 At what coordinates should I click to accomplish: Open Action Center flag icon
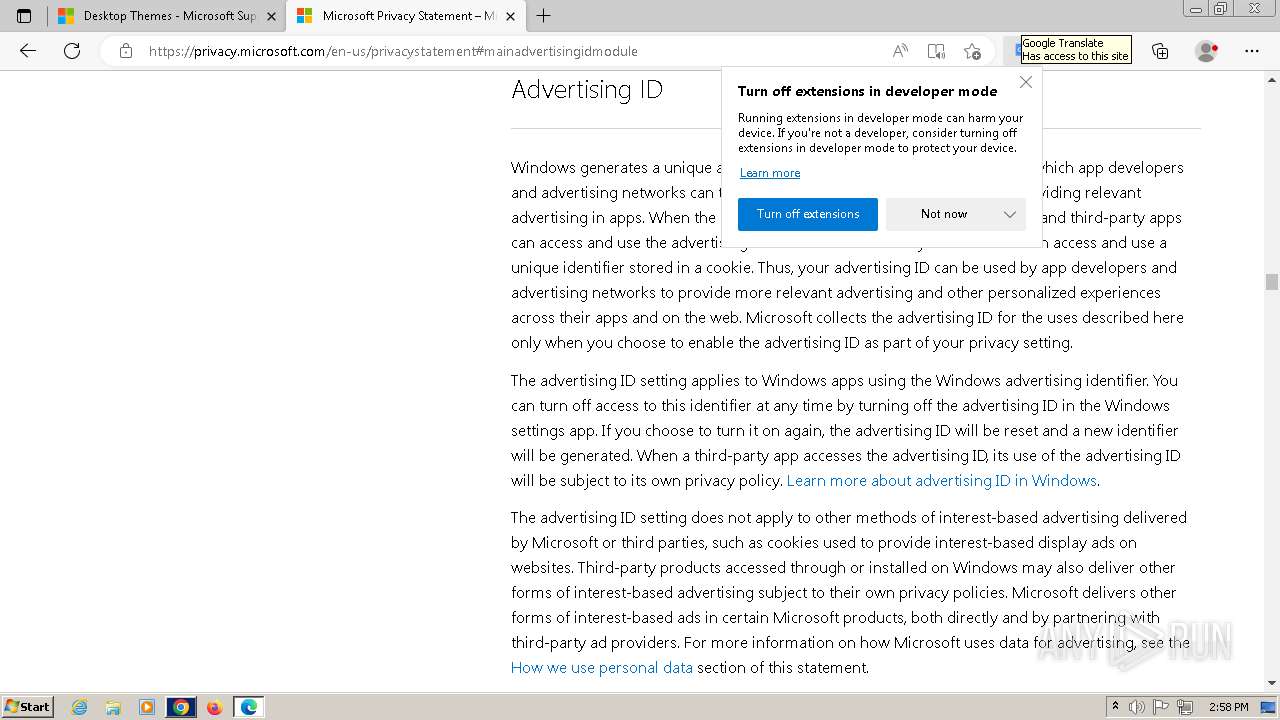[1161, 707]
